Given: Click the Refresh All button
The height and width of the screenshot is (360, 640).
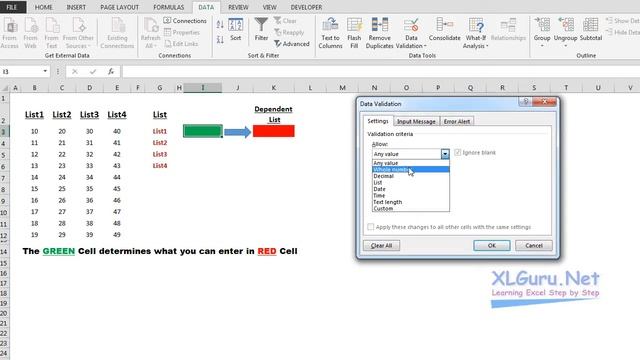Looking at the screenshot, I should tap(151, 33).
